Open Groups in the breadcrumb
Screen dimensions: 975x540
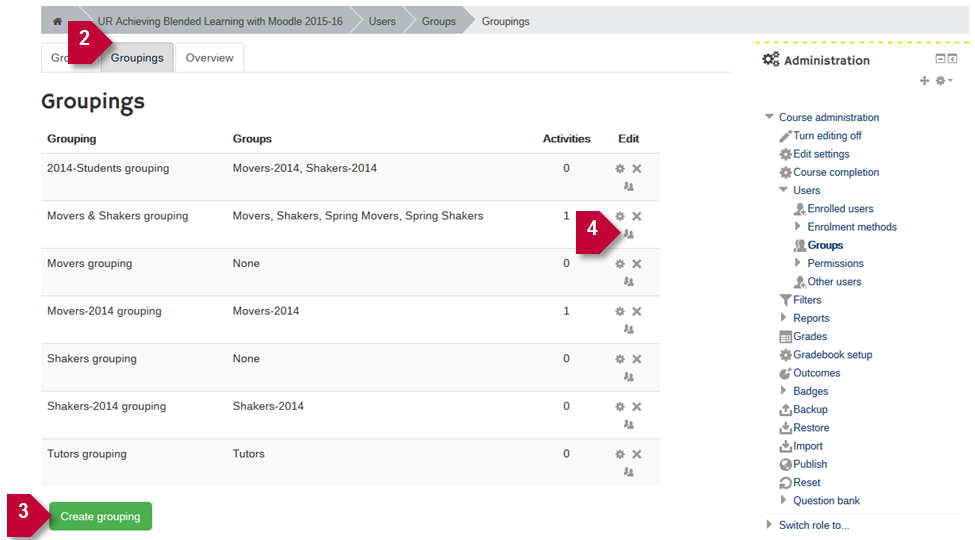click(438, 21)
